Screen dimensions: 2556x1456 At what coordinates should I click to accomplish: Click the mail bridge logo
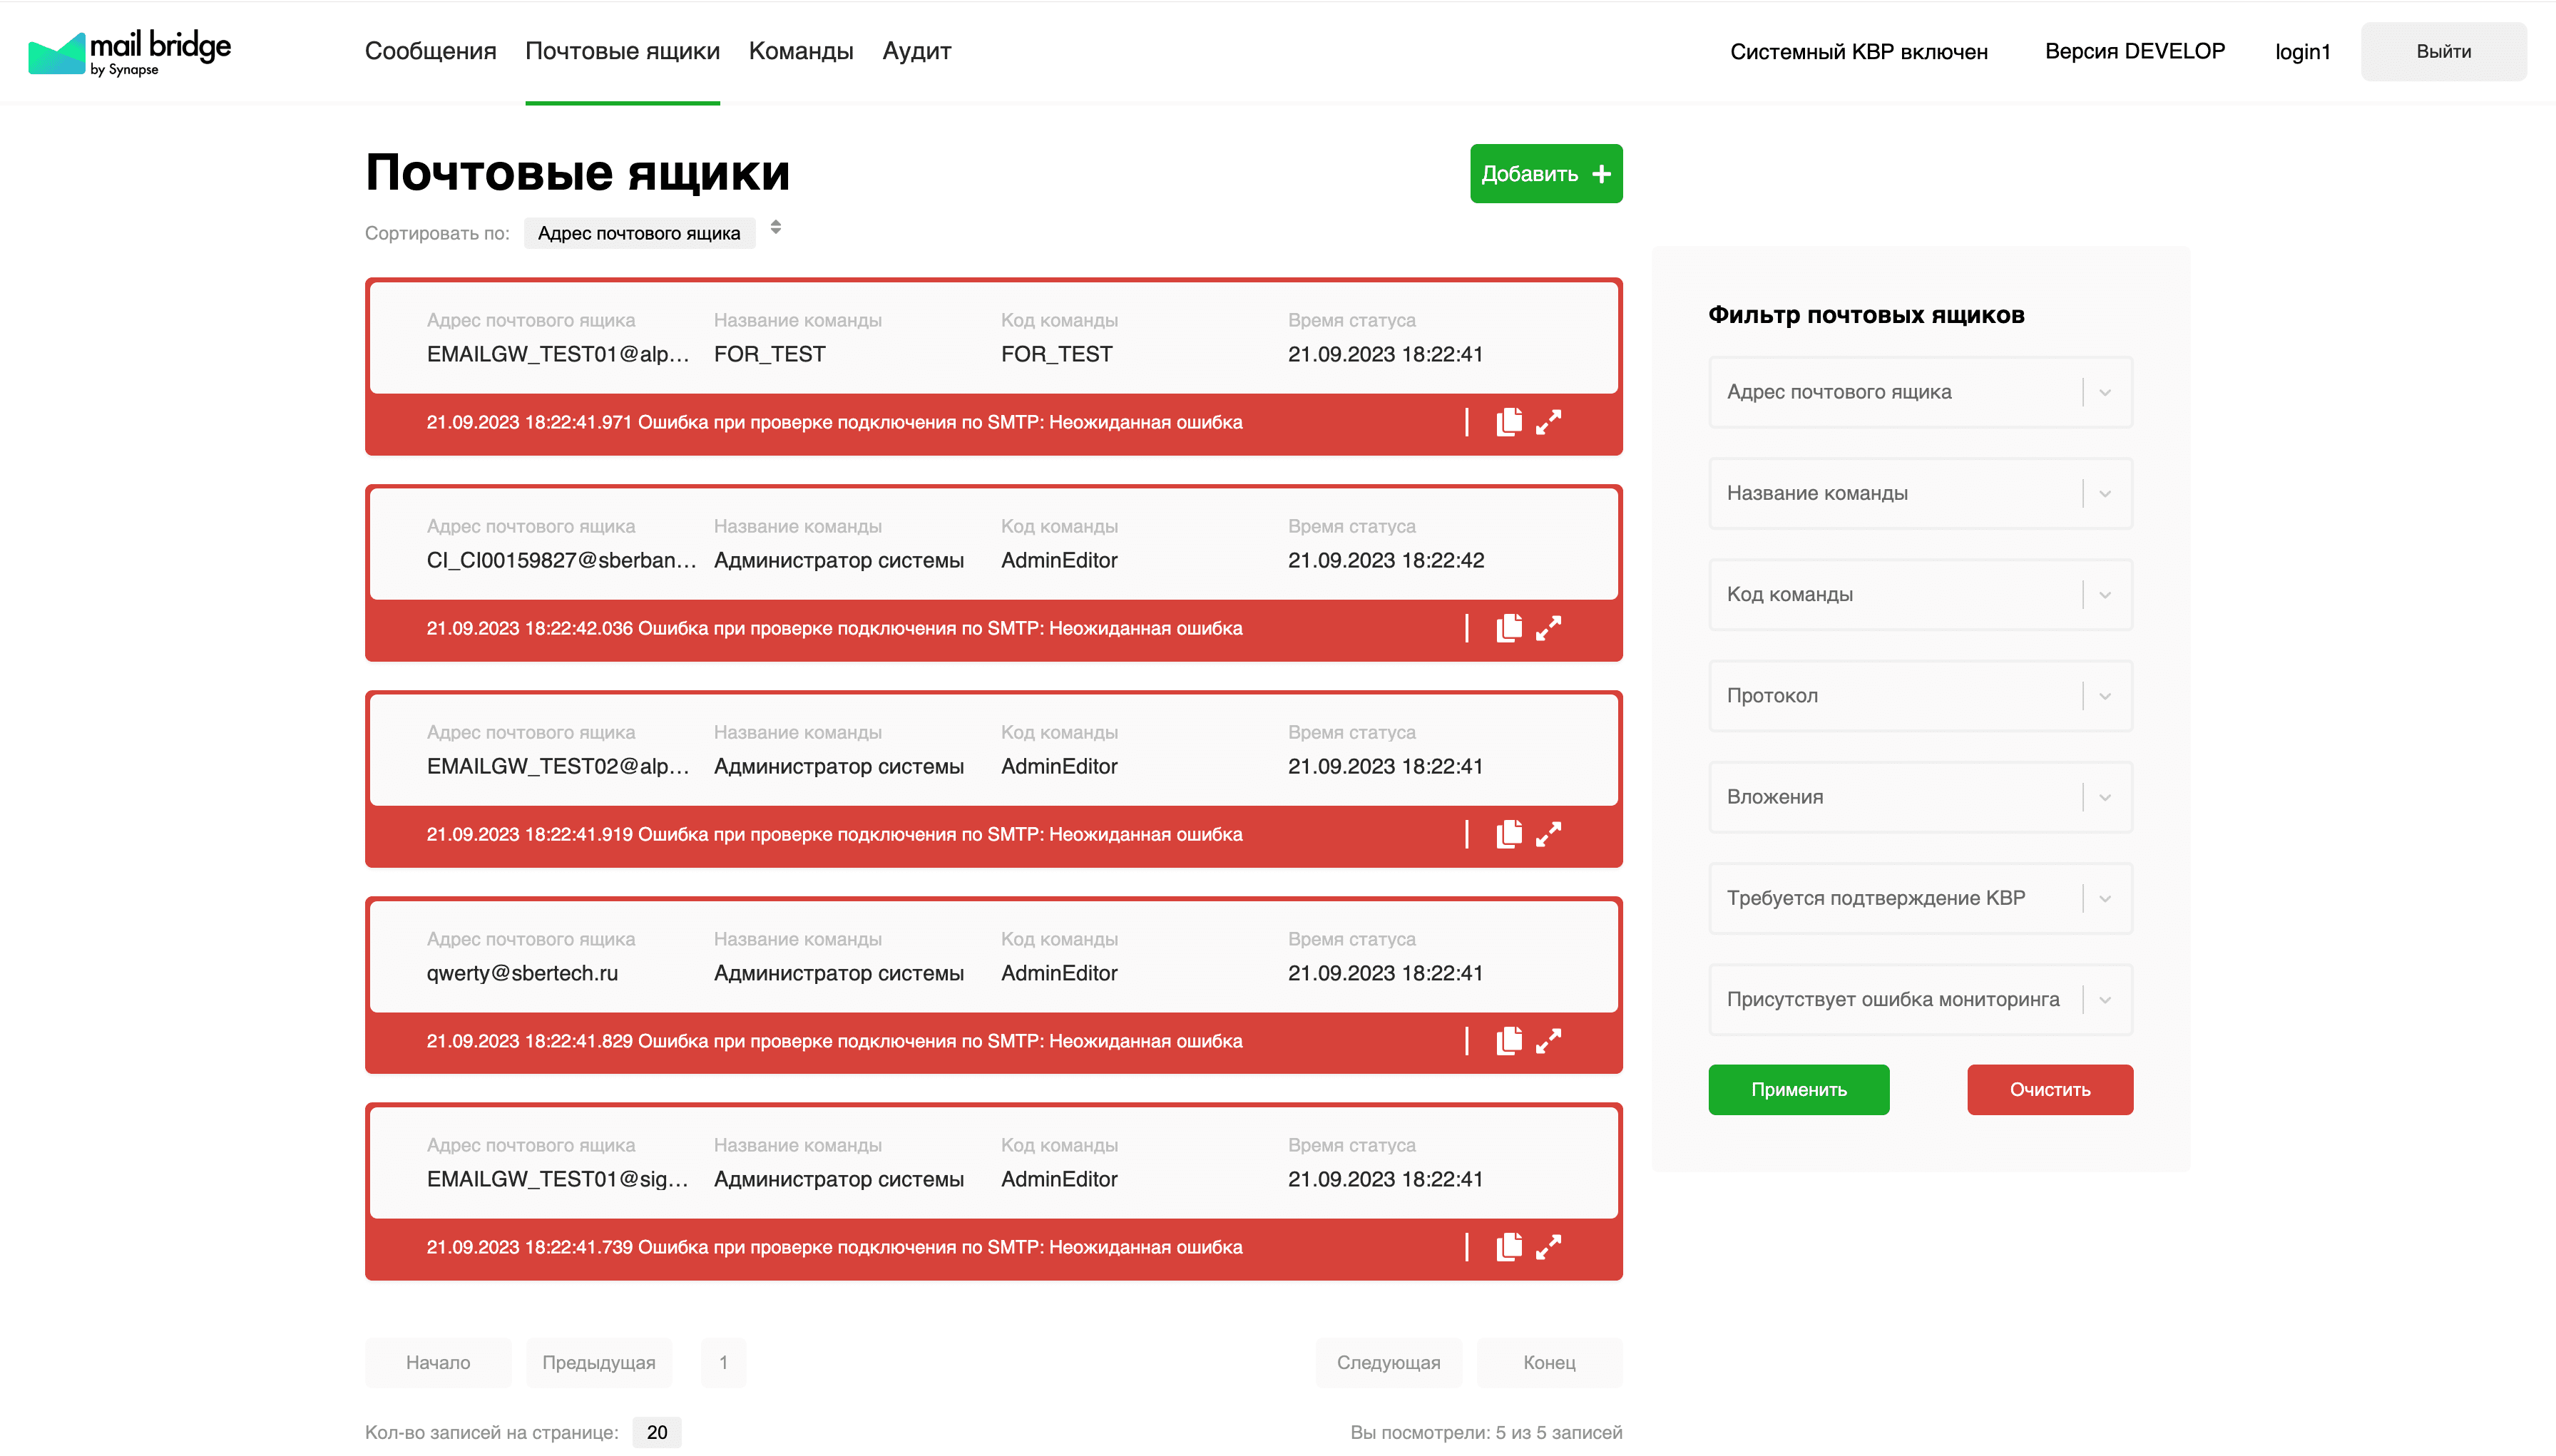pos(130,52)
